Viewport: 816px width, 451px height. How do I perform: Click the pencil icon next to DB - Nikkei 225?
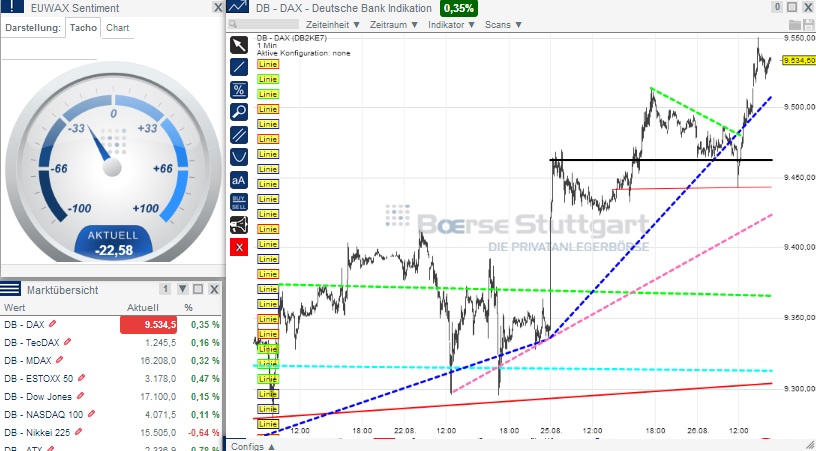pos(78,432)
